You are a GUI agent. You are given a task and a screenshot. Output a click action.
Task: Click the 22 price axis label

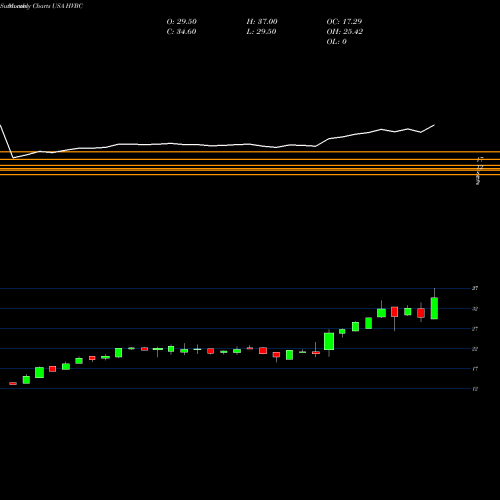click(x=475, y=349)
